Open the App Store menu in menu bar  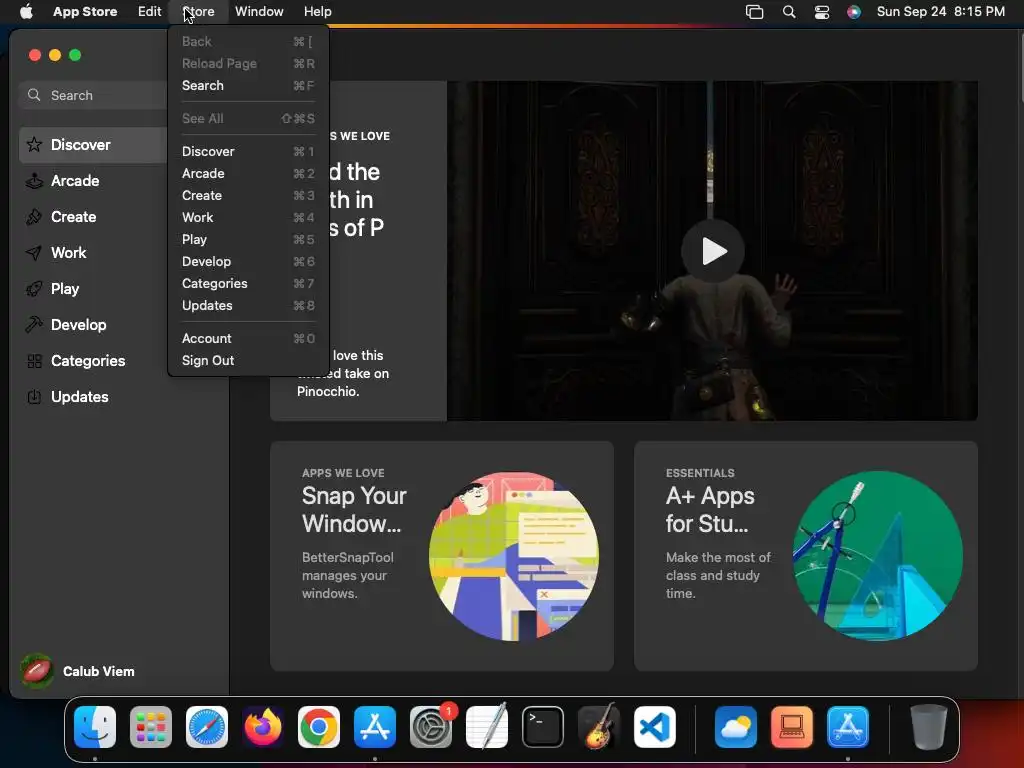(85, 12)
